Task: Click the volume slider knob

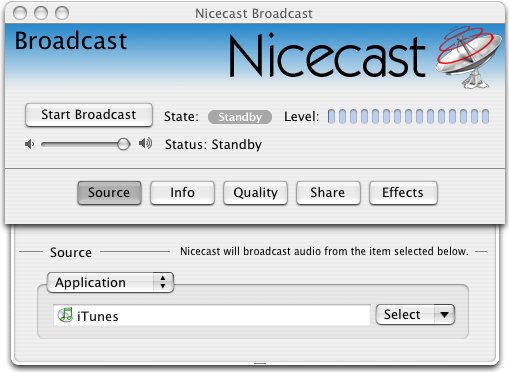Action: pyautogui.click(x=123, y=144)
